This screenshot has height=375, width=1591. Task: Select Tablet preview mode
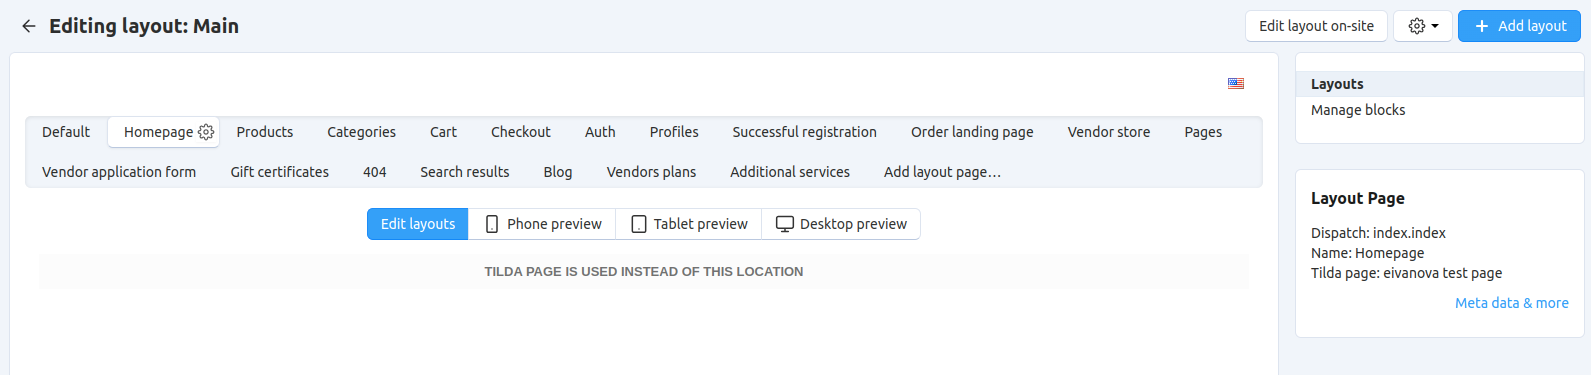pos(689,224)
